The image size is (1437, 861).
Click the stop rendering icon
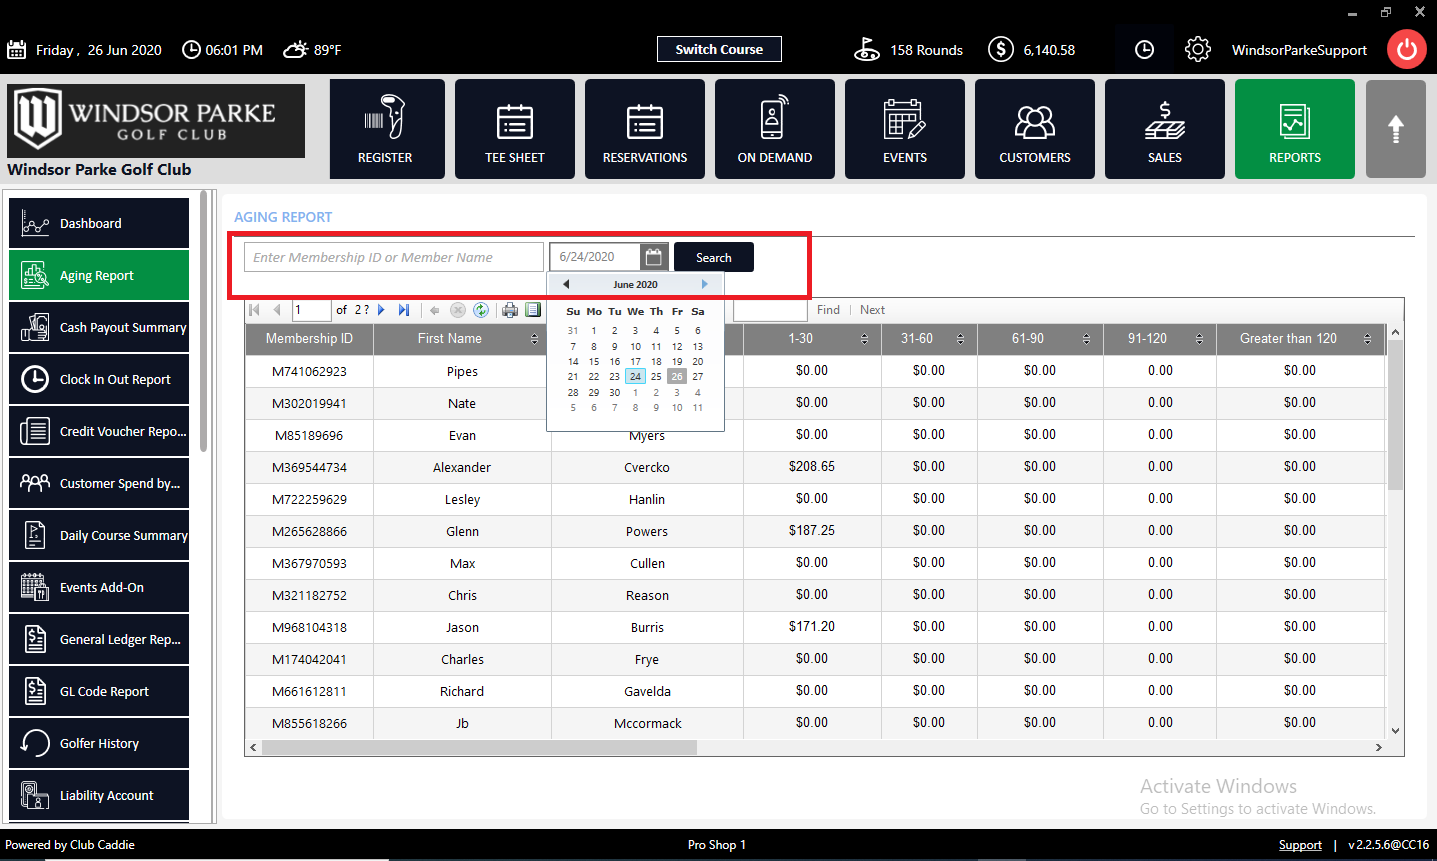coord(458,310)
